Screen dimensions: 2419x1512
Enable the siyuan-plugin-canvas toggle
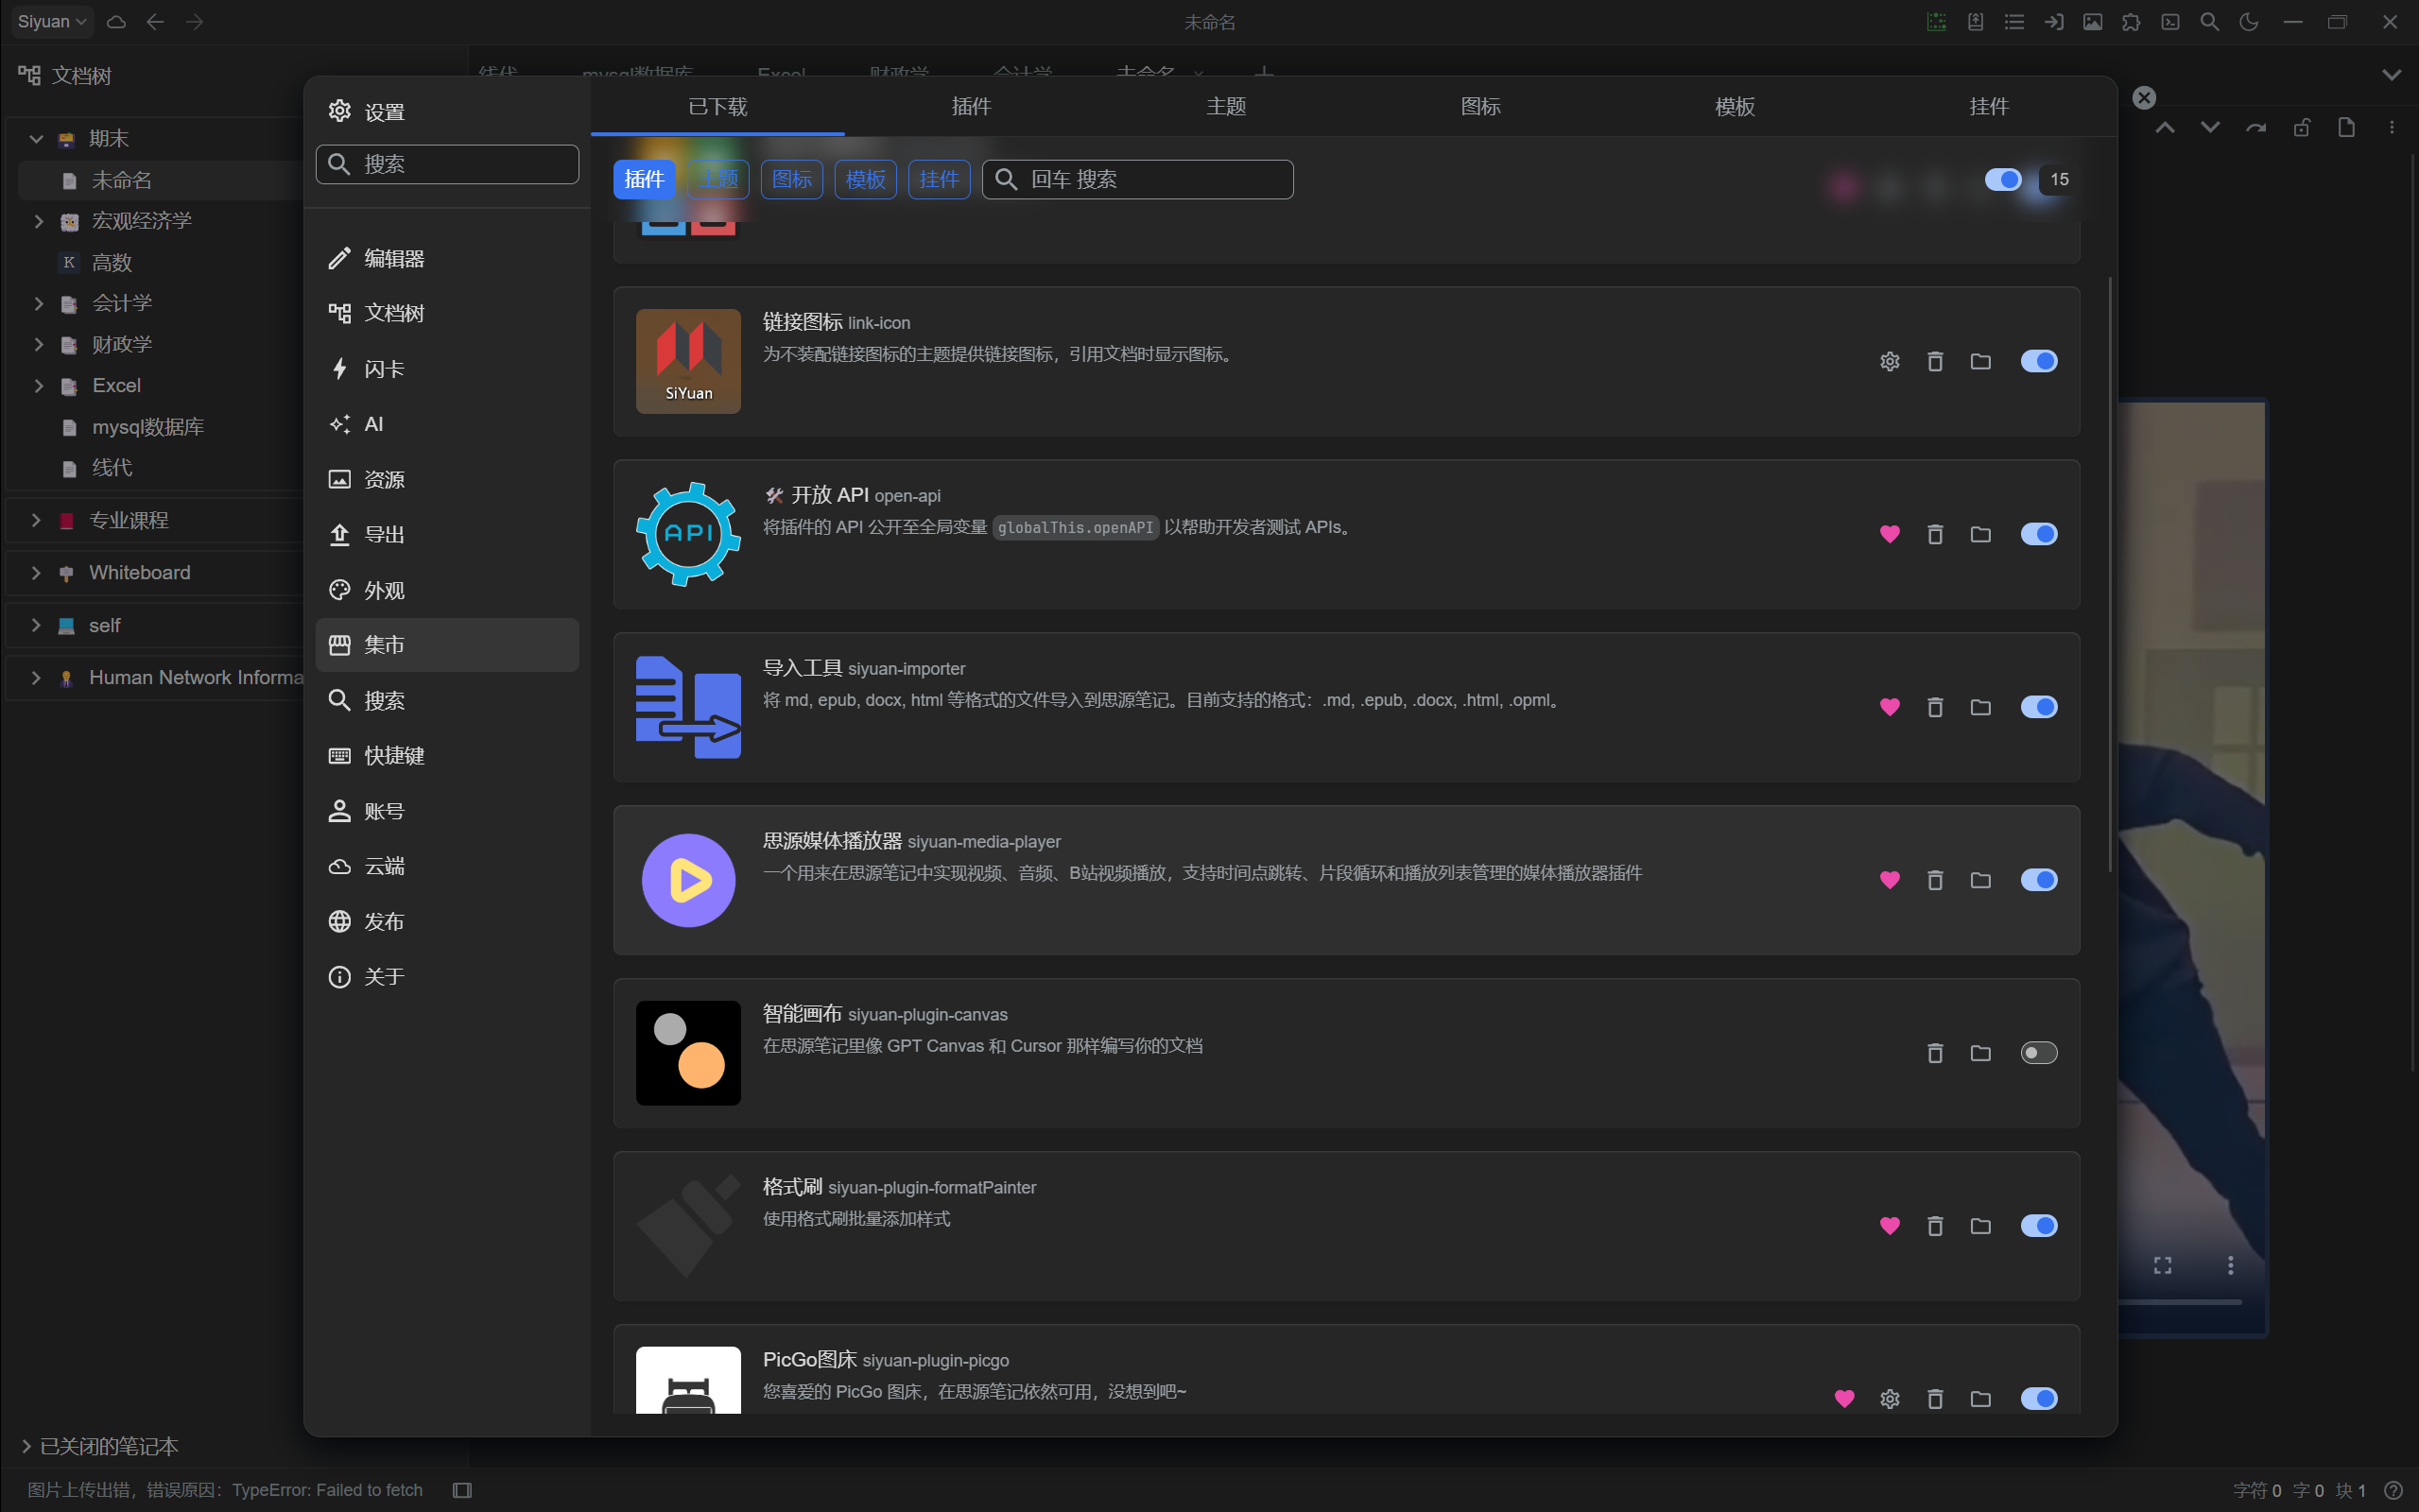[x=2038, y=1053]
